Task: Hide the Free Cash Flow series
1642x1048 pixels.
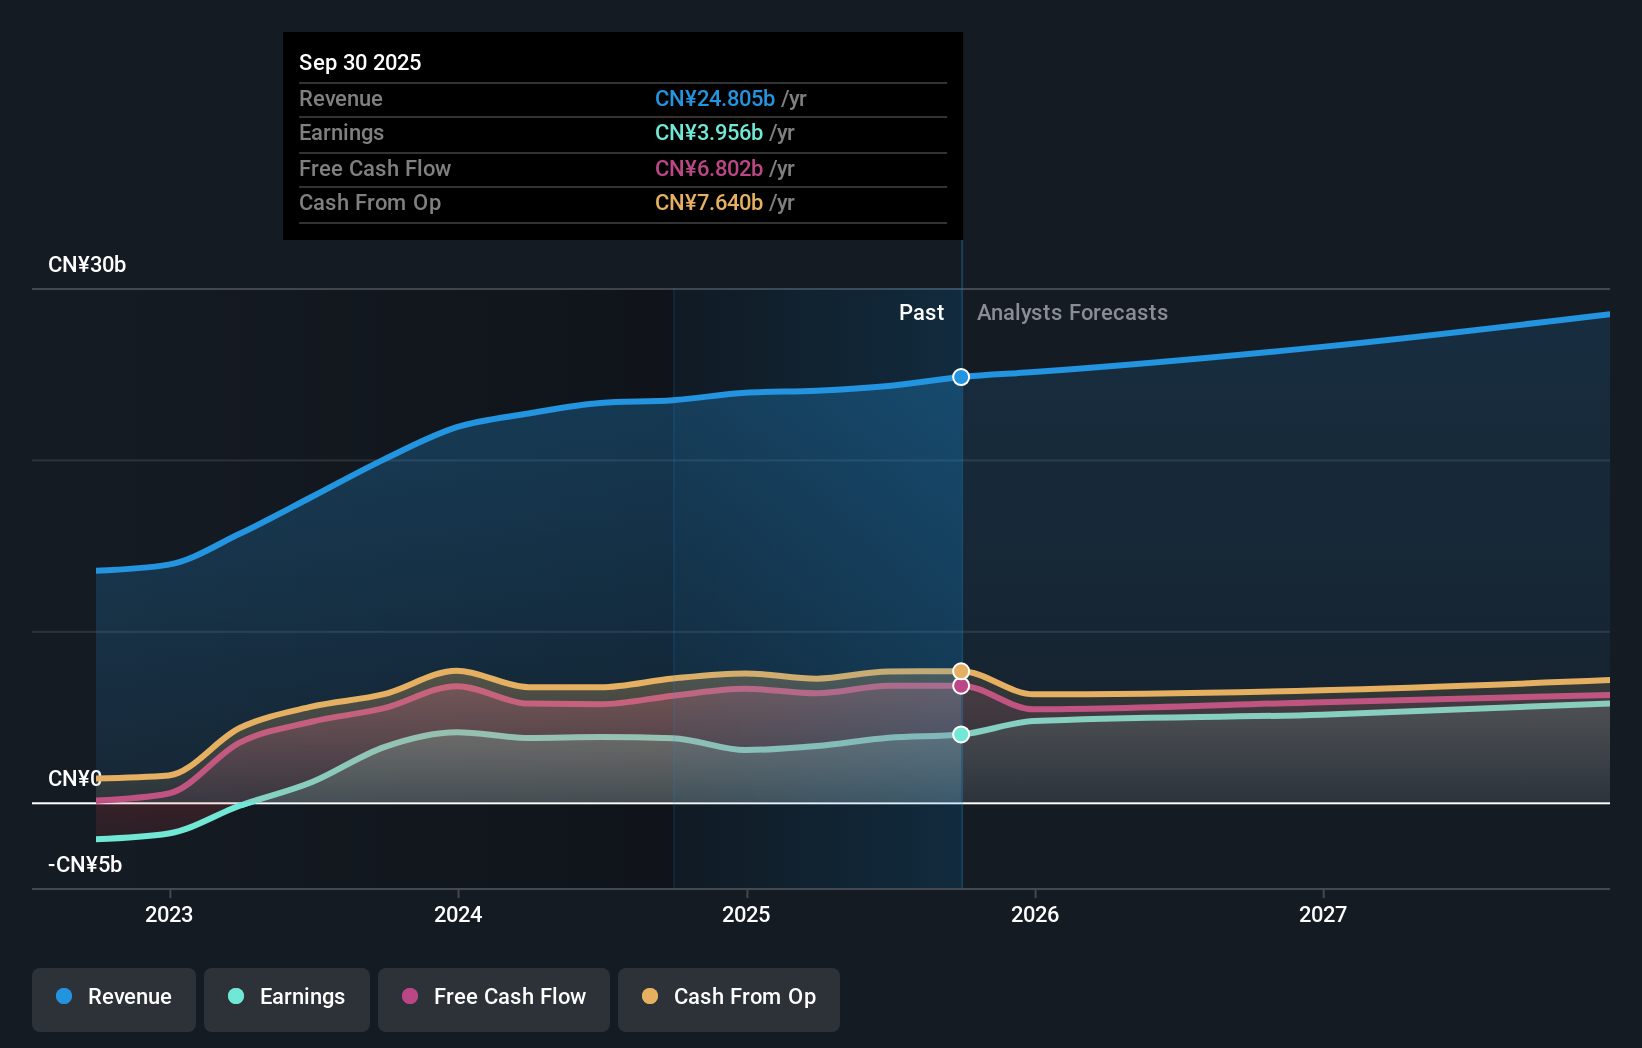Action: [493, 998]
